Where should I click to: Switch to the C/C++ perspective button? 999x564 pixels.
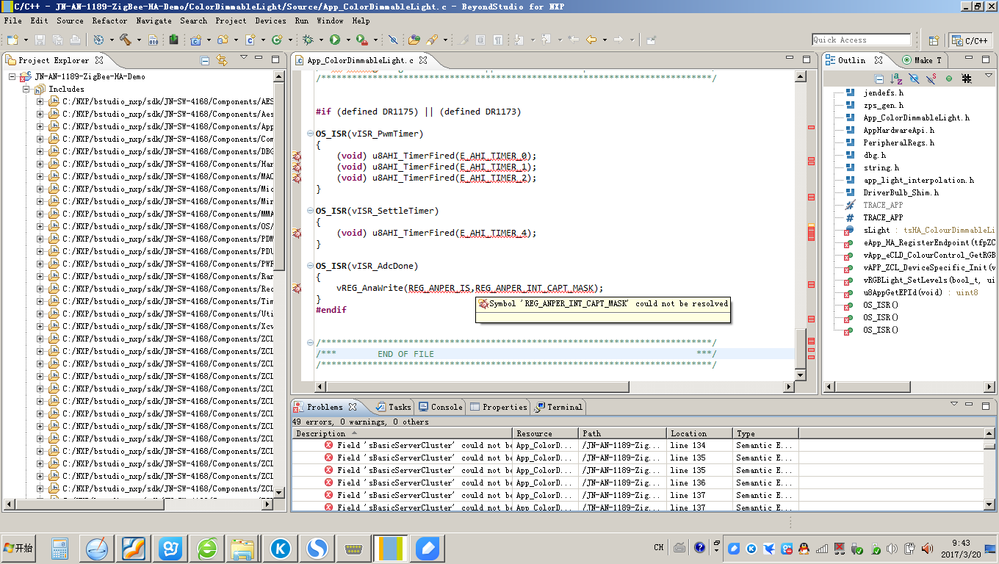(x=969, y=41)
